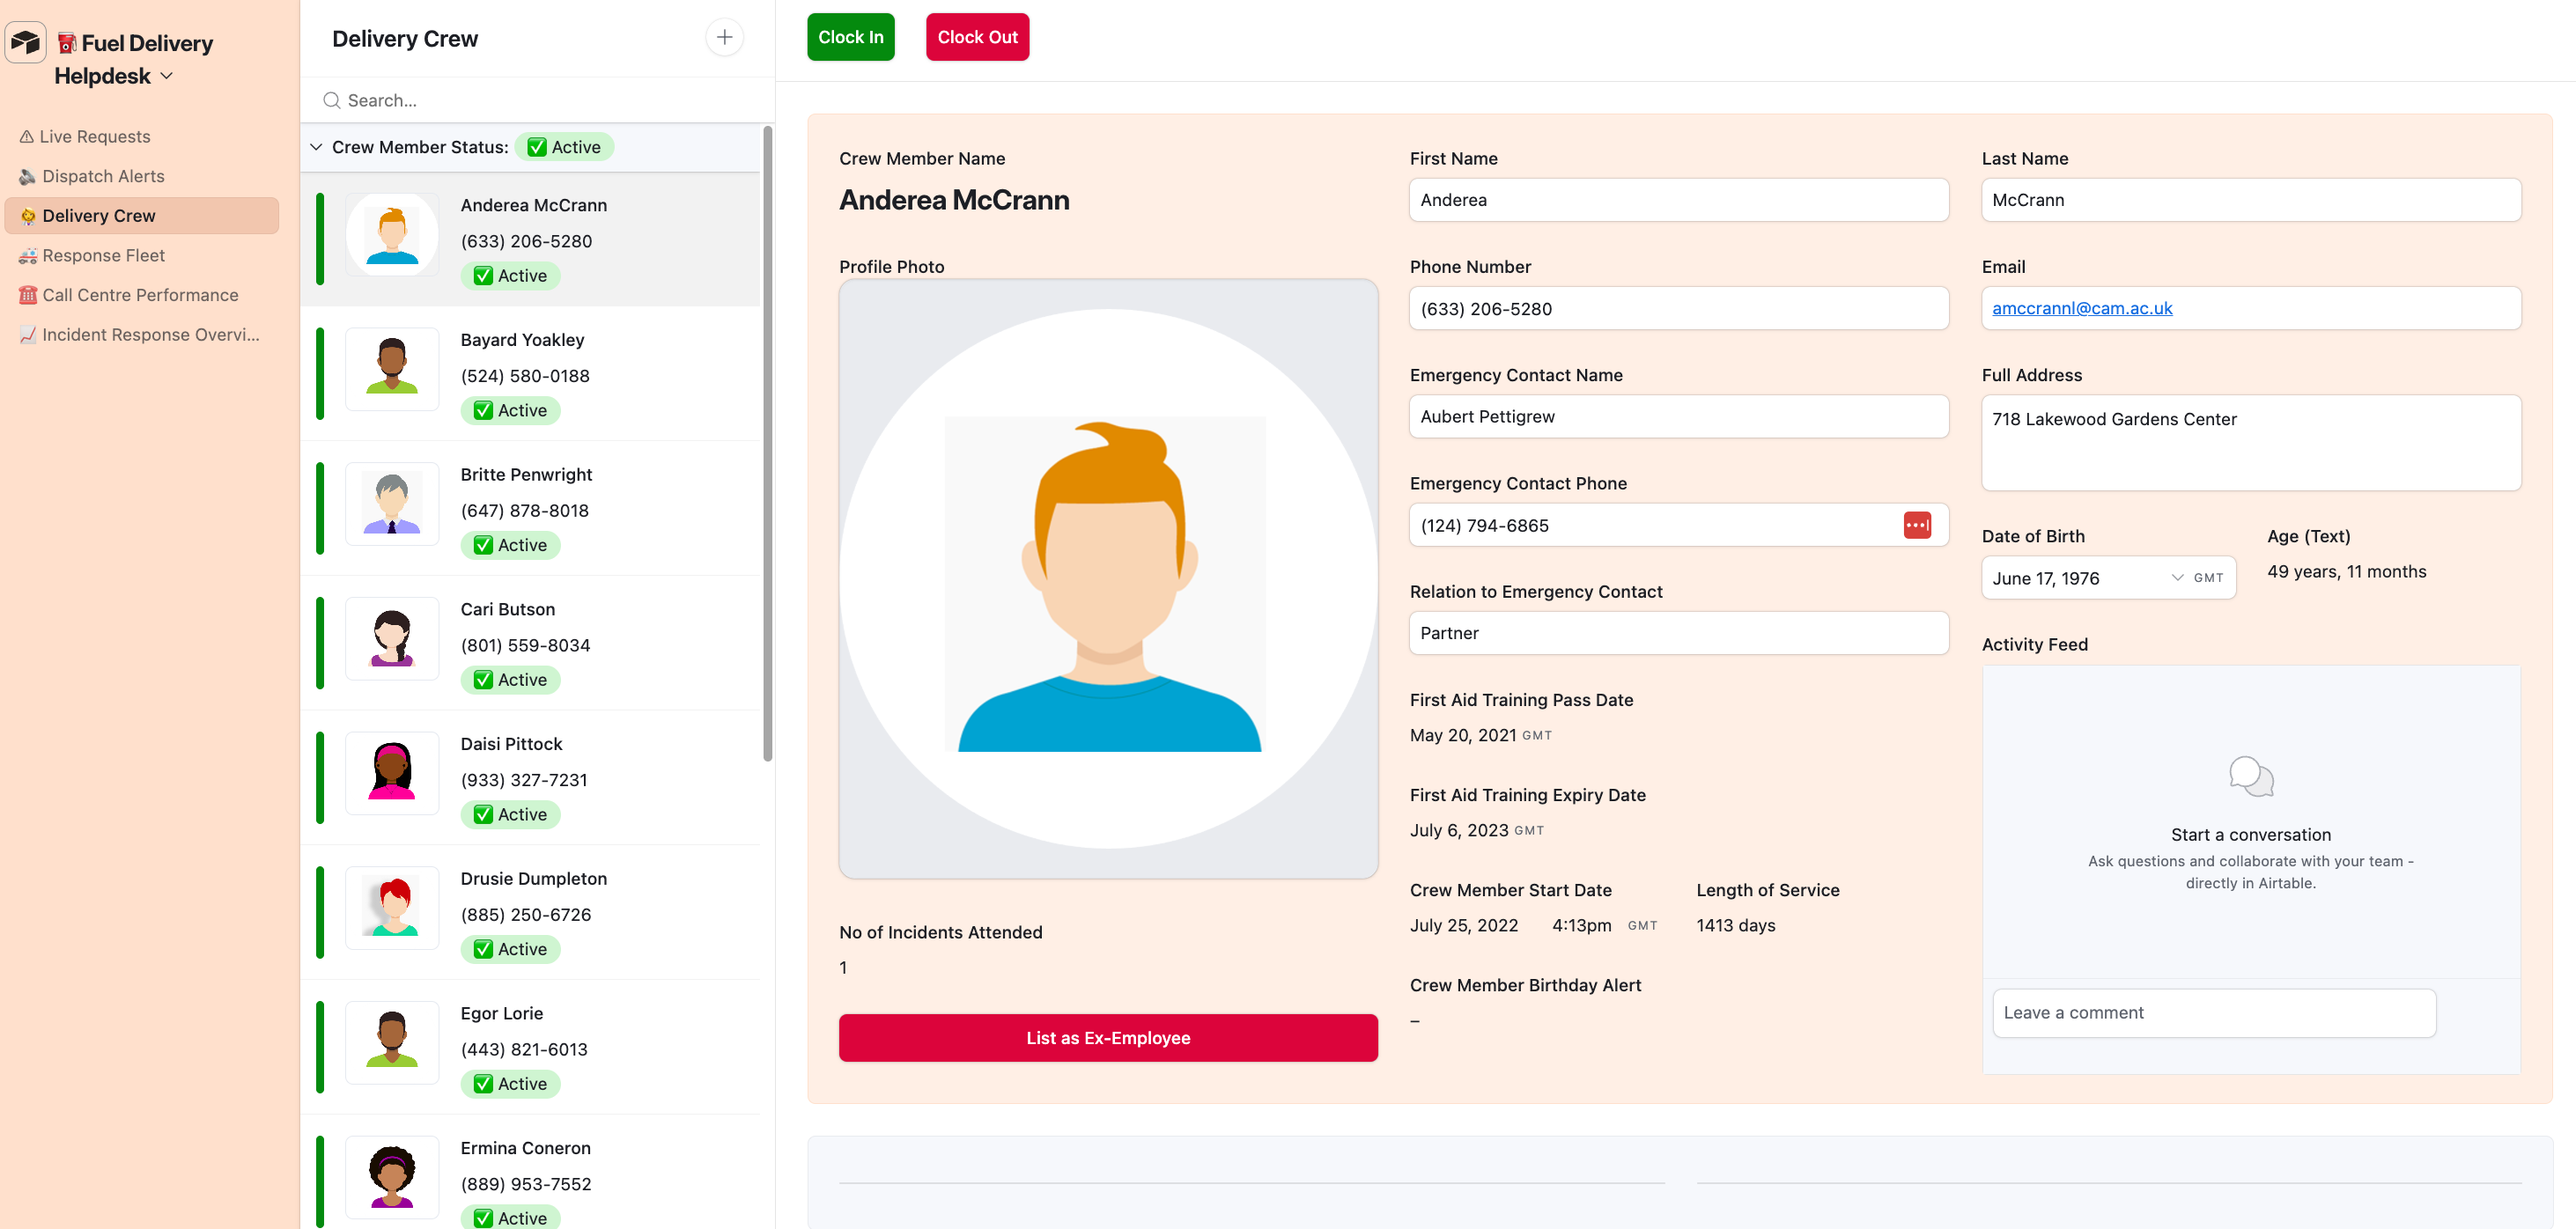Click the First Name field Anderea
2576x1229 pixels.
(1678, 200)
